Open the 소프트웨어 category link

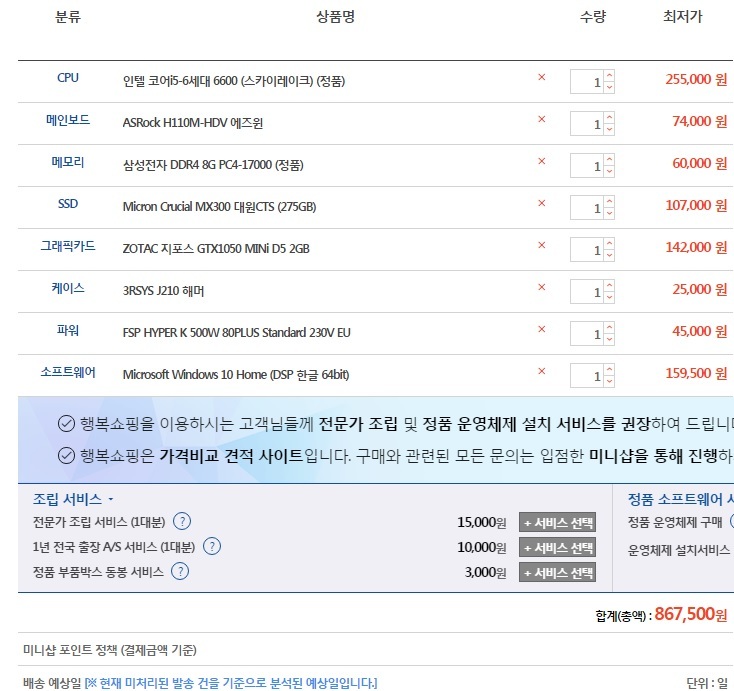[x=68, y=372]
